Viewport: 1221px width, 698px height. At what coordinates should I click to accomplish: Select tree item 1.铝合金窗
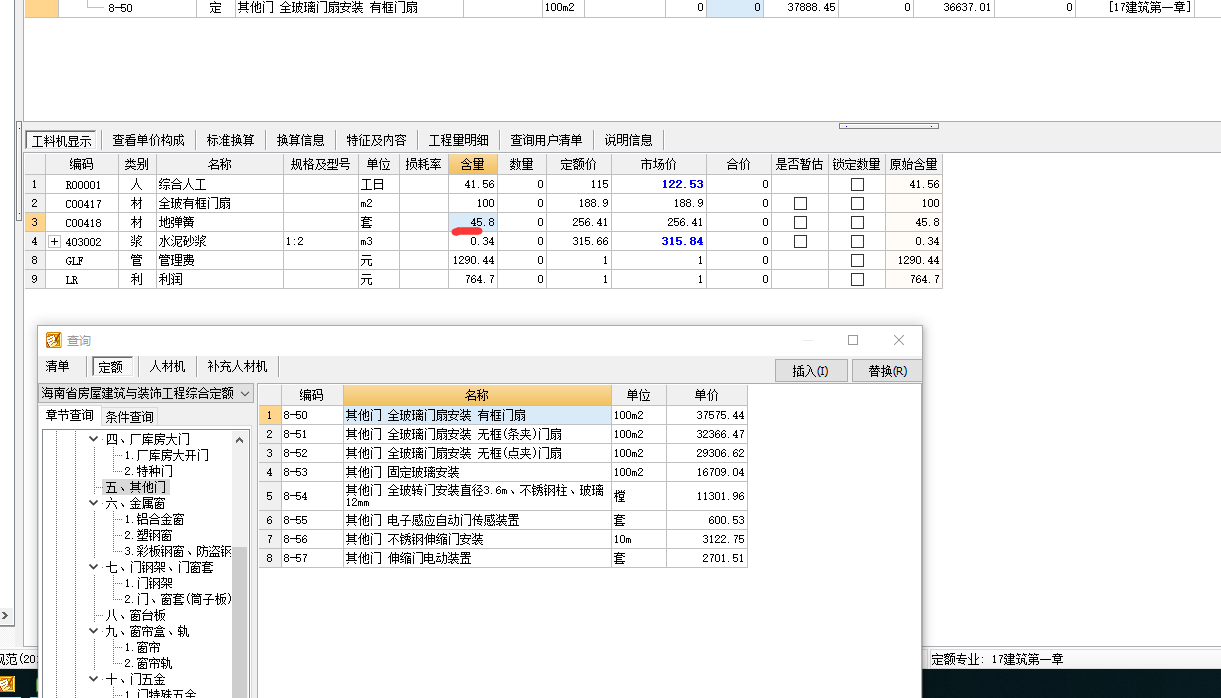coord(154,519)
